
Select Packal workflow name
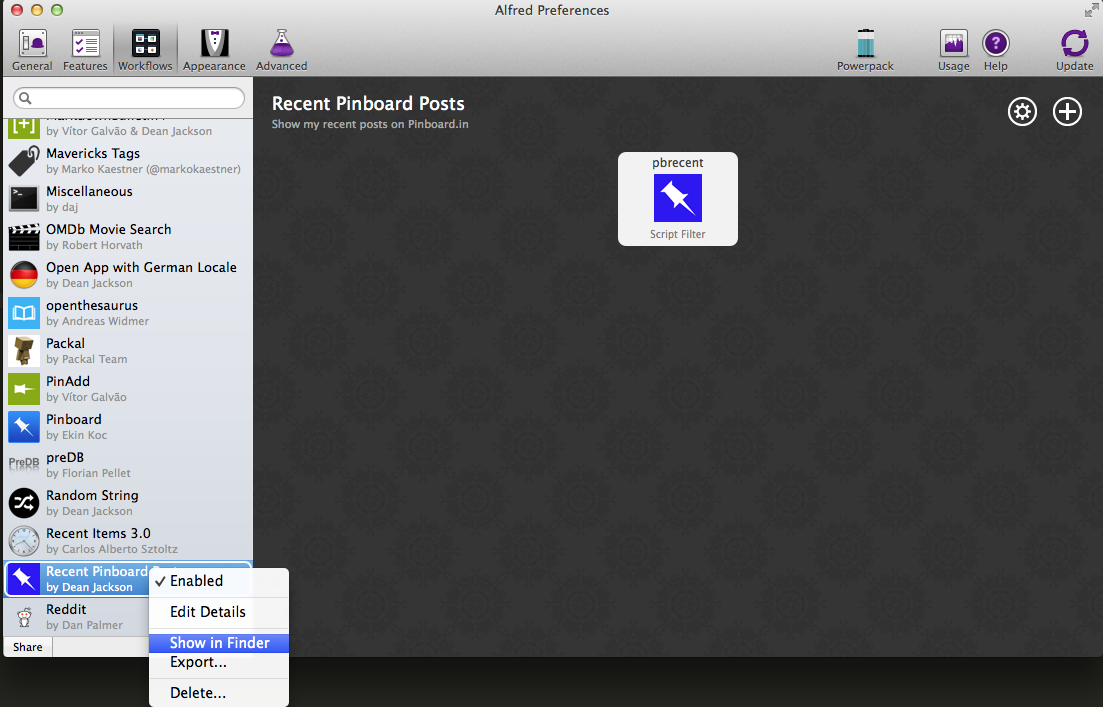[65, 343]
